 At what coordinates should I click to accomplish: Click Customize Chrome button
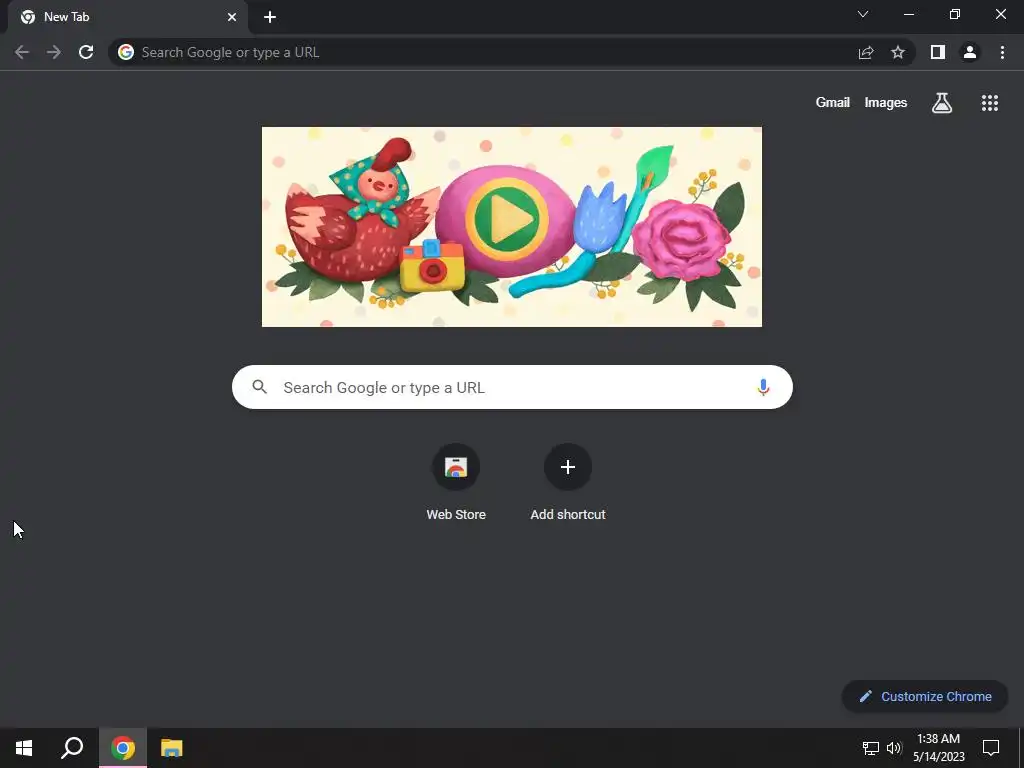tap(925, 696)
